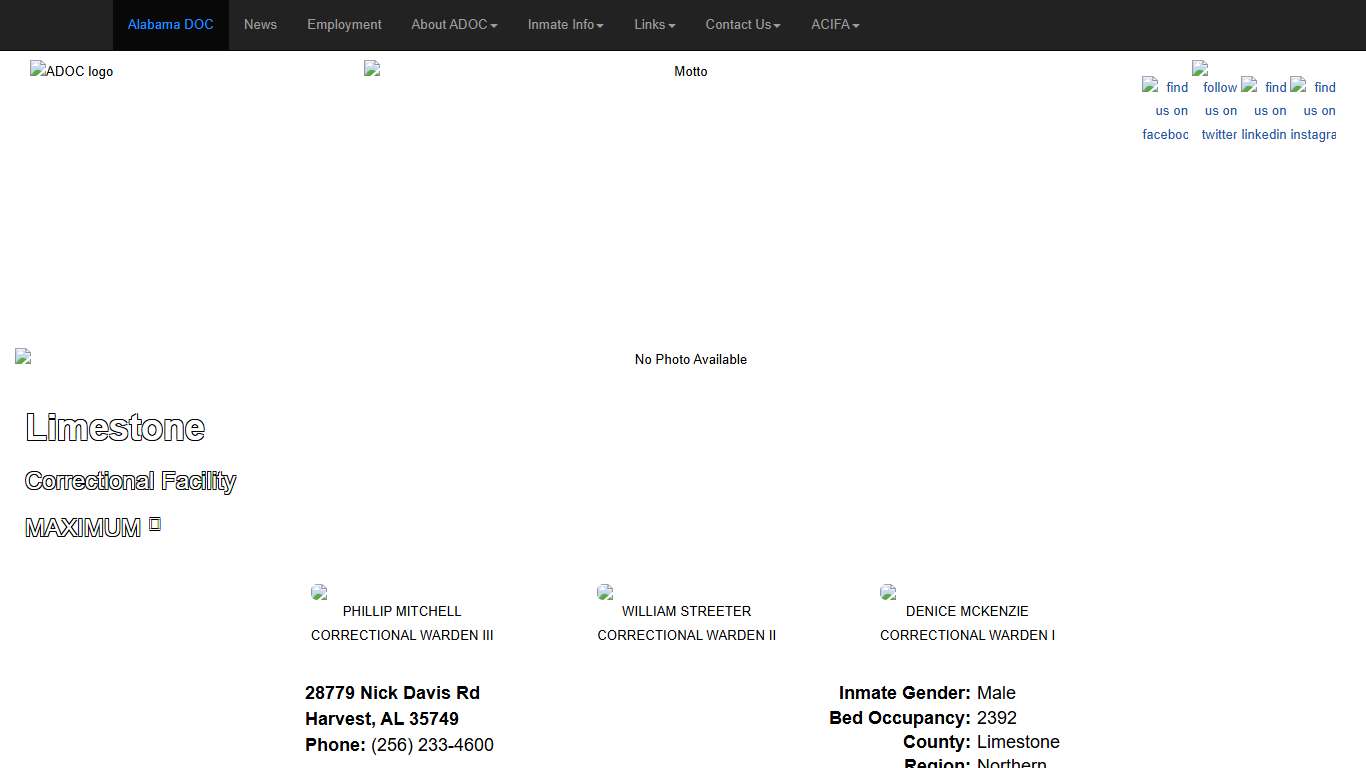Click the LinkedIn social icon
Viewport: 1366px width, 768px height.
pyautogui.click(x=1264, y=109)
